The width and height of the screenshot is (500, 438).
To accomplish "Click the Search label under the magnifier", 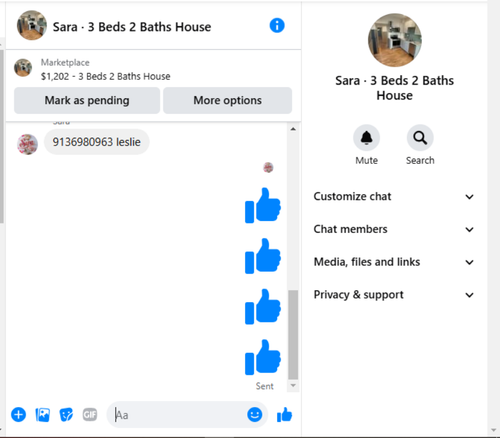I will pyautogui.click(x=420, y=160).
